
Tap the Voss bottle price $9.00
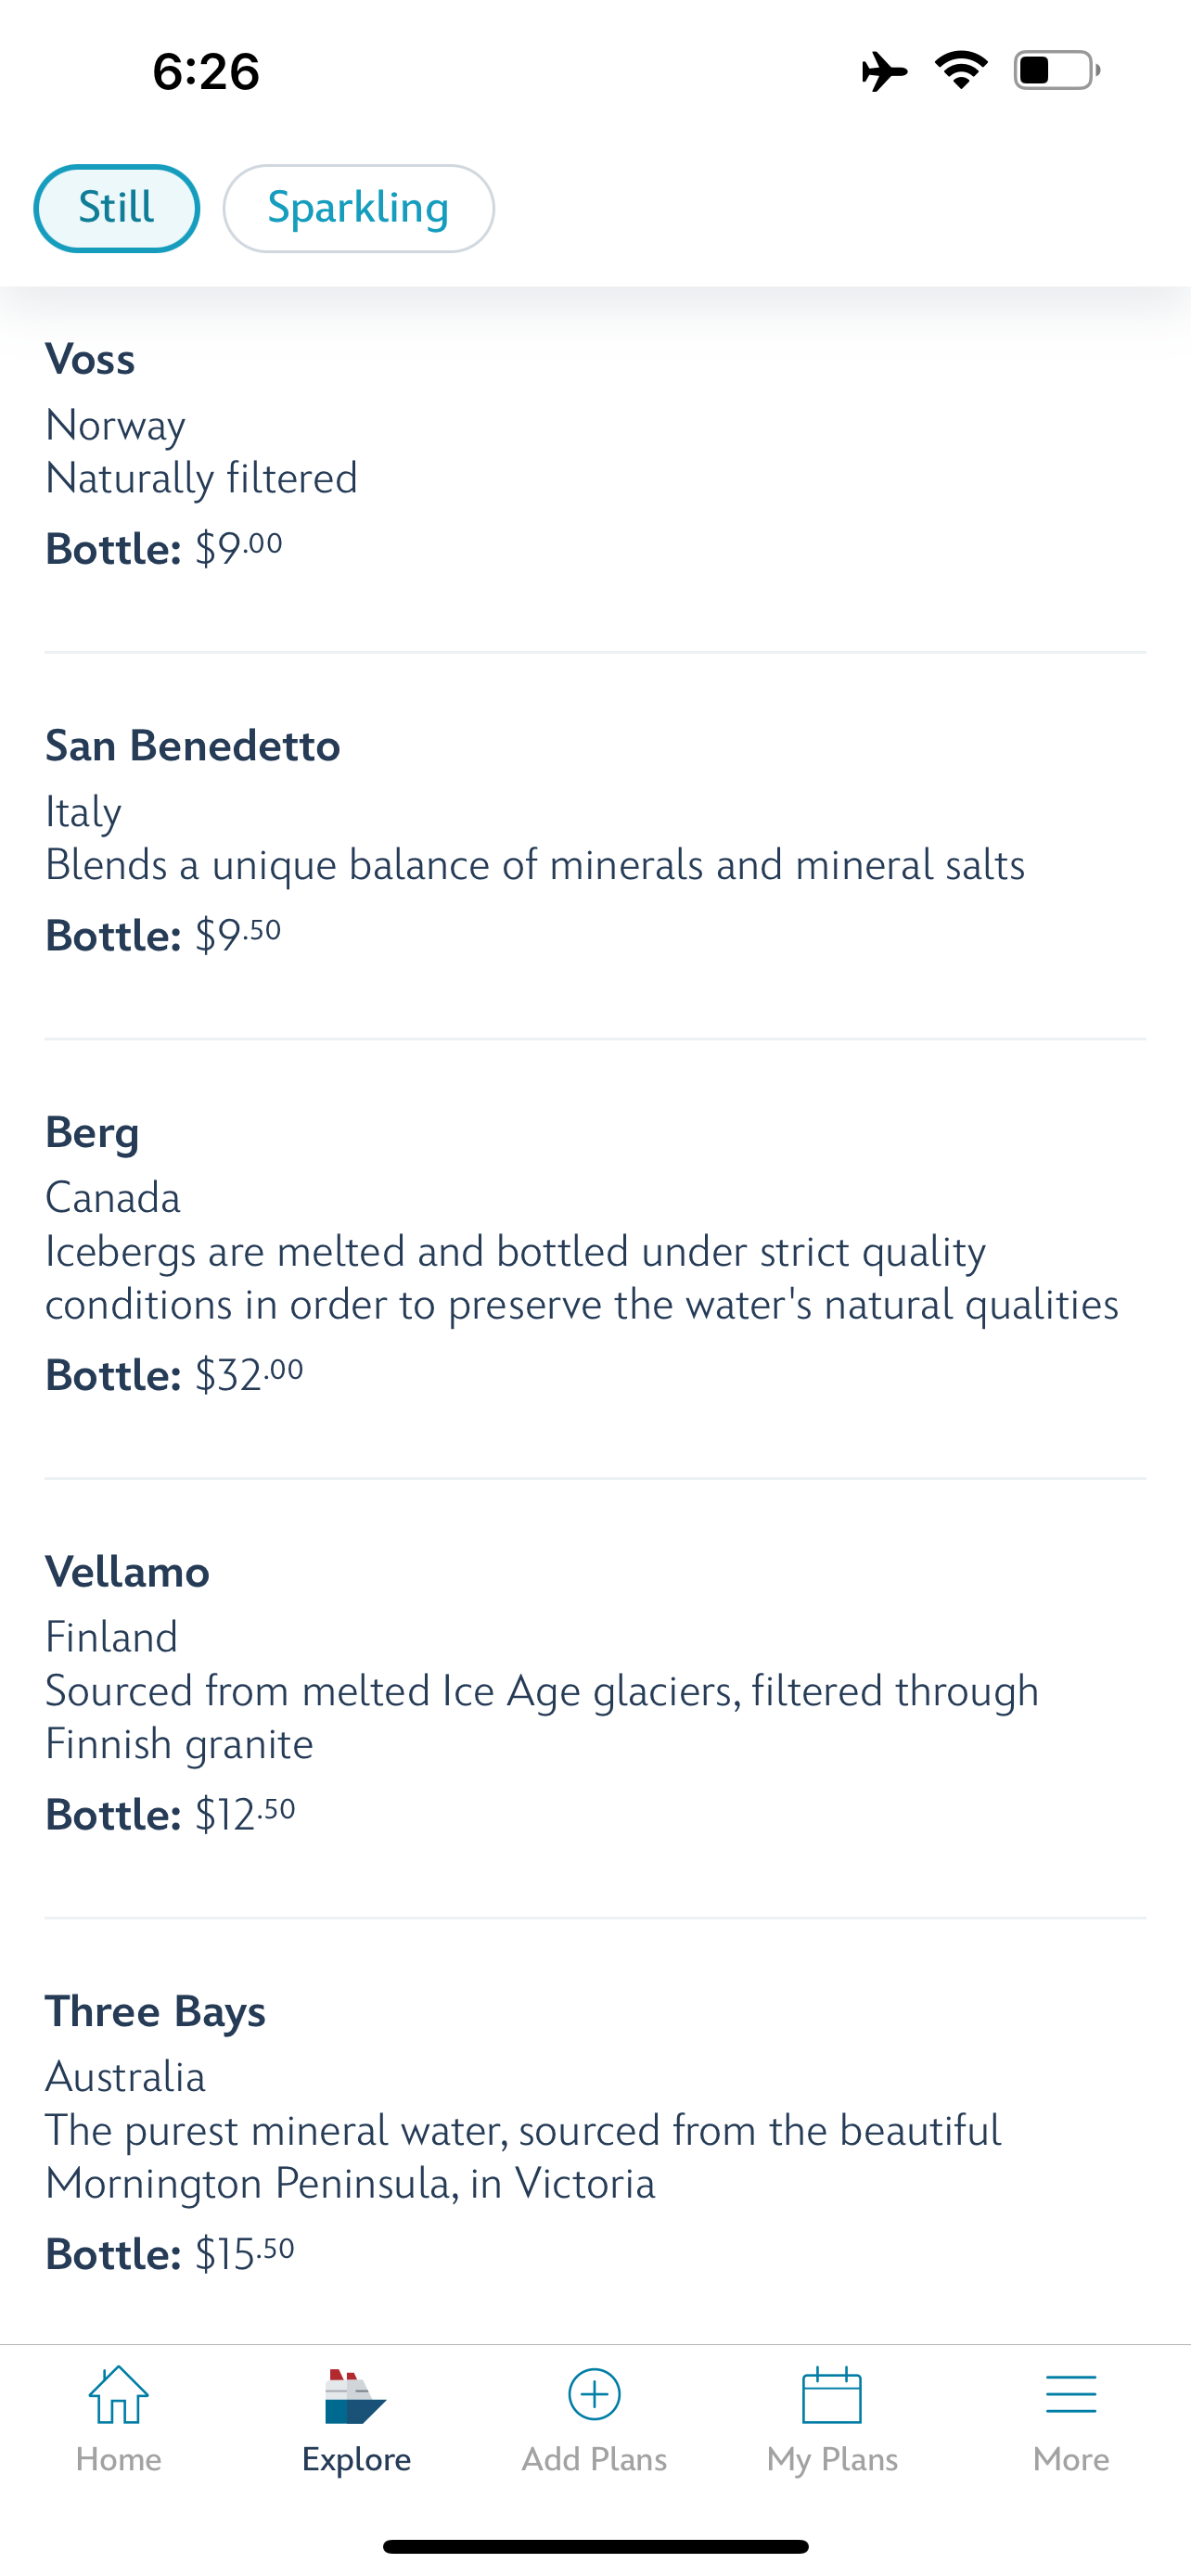(x=238, y=549)
